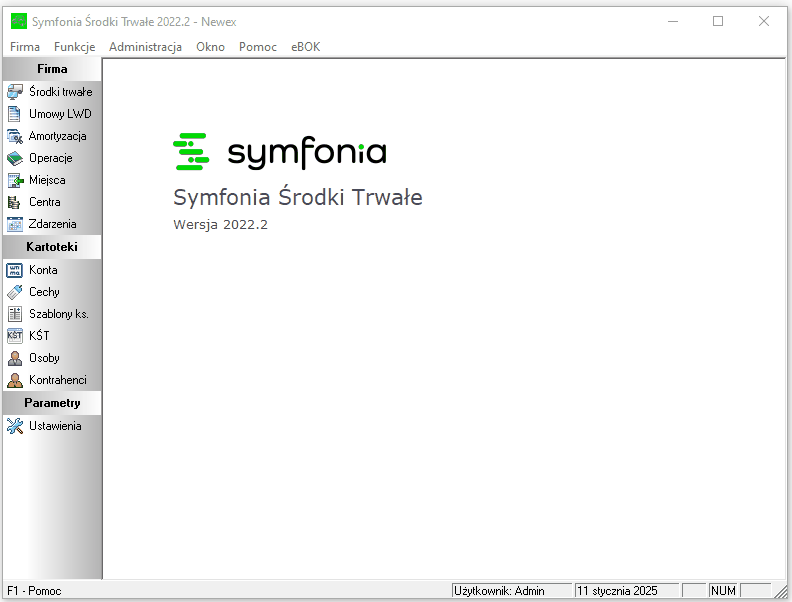Click the '11 stycznia 2025' status date
The height and width of the screenshot is (602, 792).
(x=627, y=591)
